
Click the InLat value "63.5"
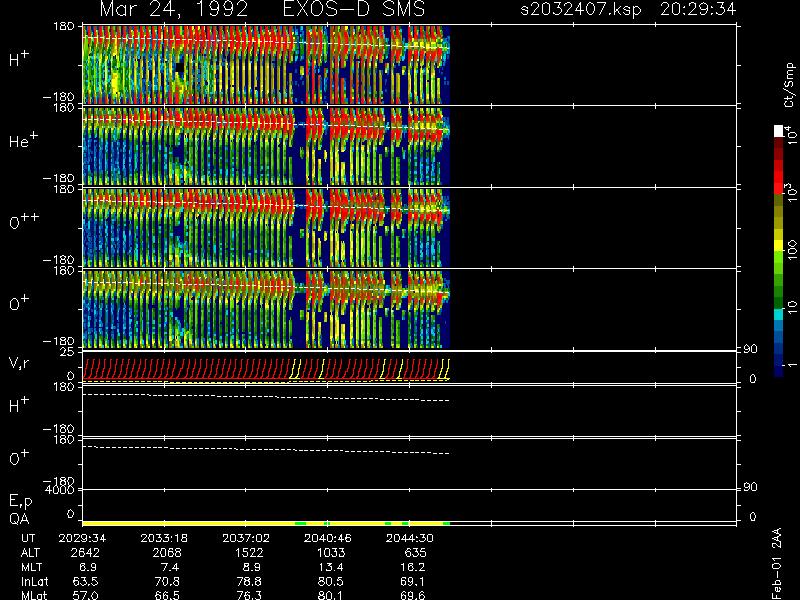point(85,581)
